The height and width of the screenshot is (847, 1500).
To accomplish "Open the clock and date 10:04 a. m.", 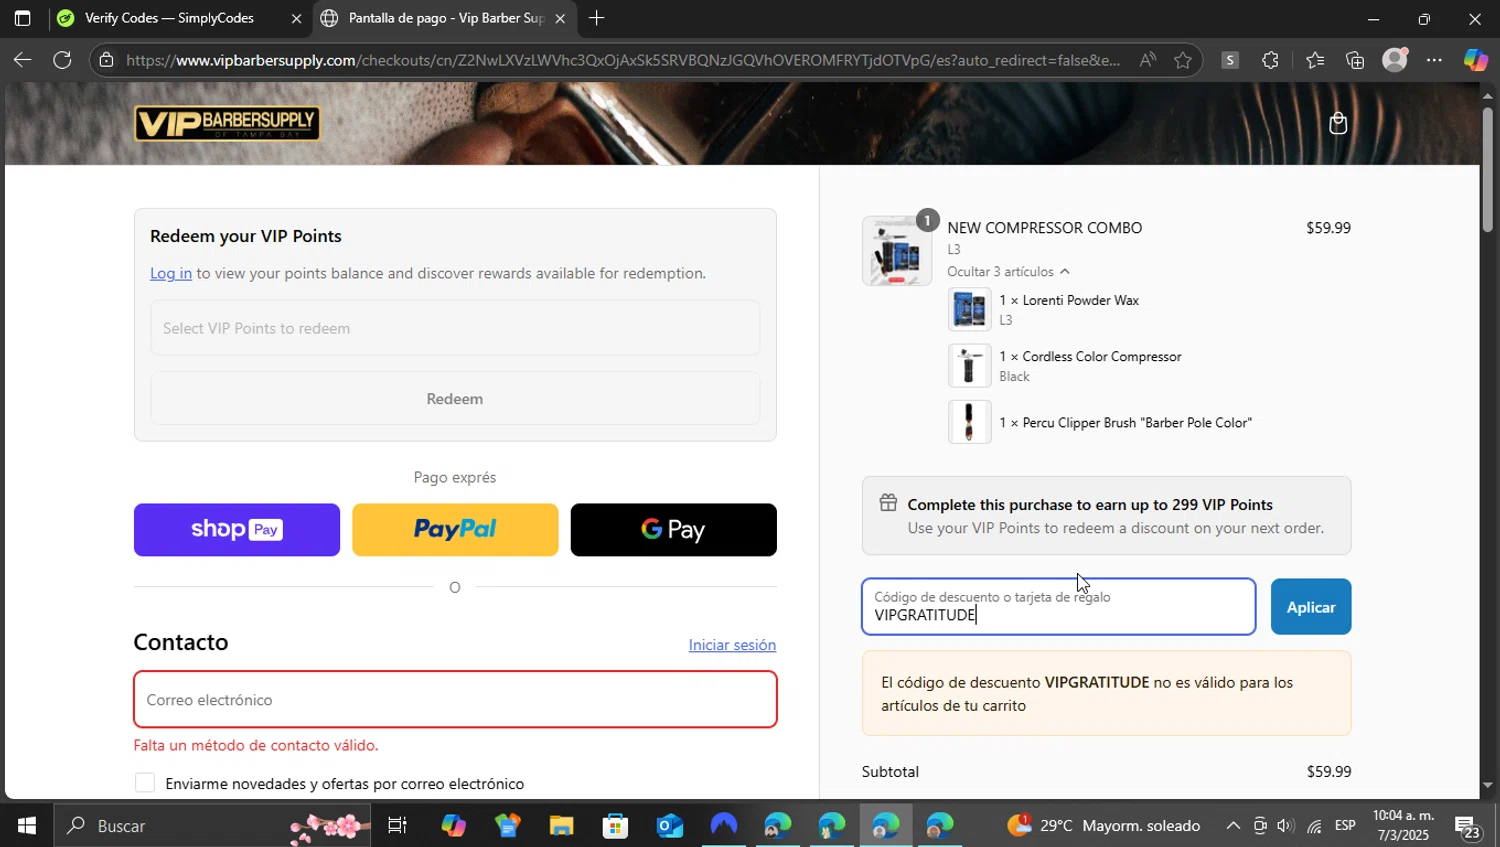I will pyautogui.click(x=1404, y=826).
